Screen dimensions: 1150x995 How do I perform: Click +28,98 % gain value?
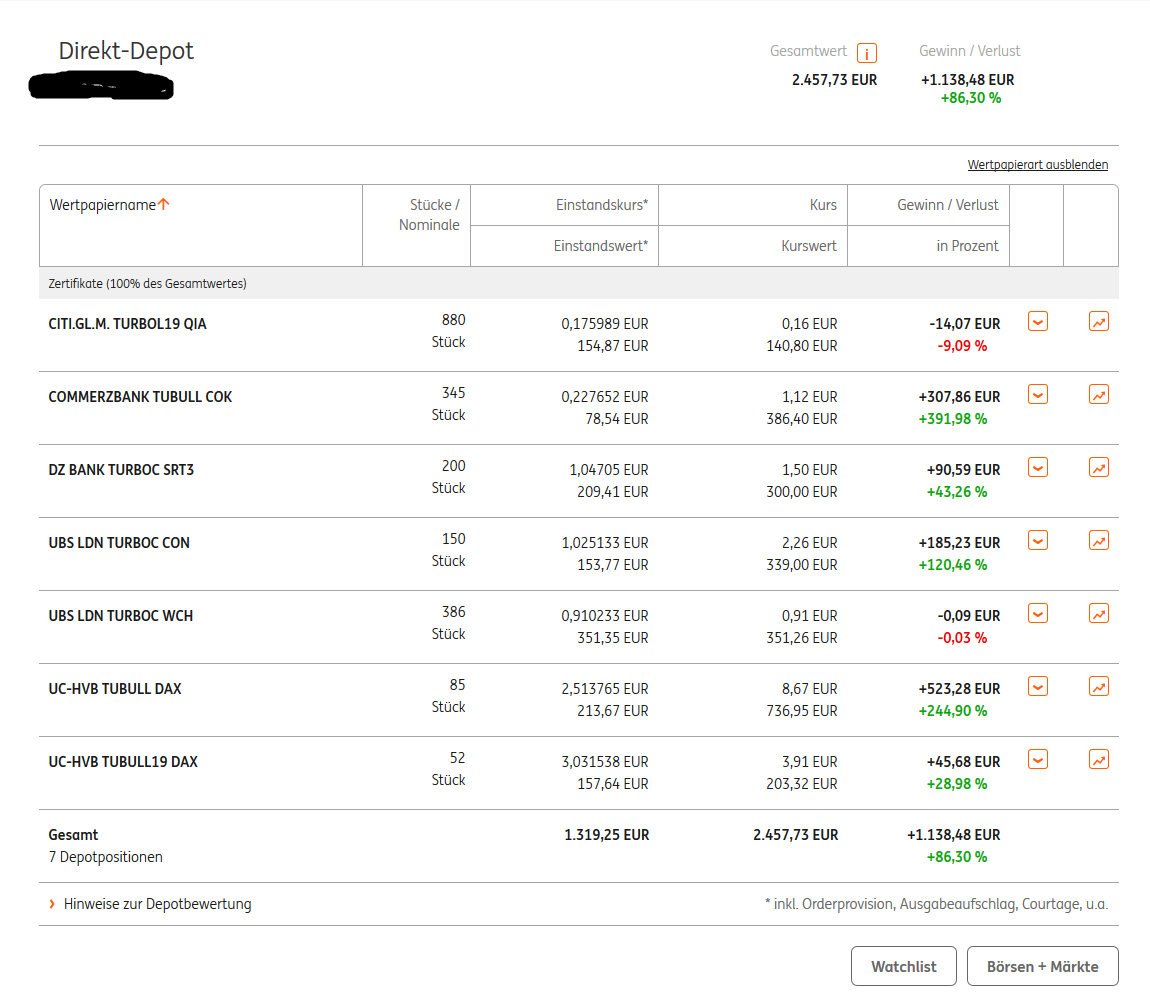(957, 784)
